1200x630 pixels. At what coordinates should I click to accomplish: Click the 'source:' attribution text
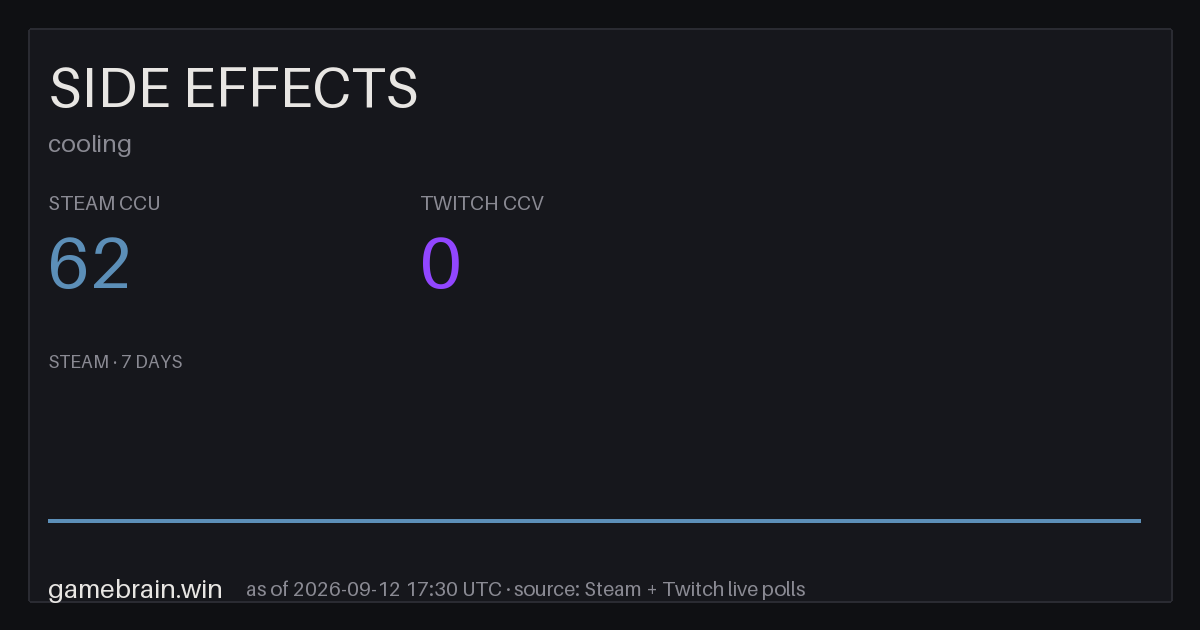[549, 589]
